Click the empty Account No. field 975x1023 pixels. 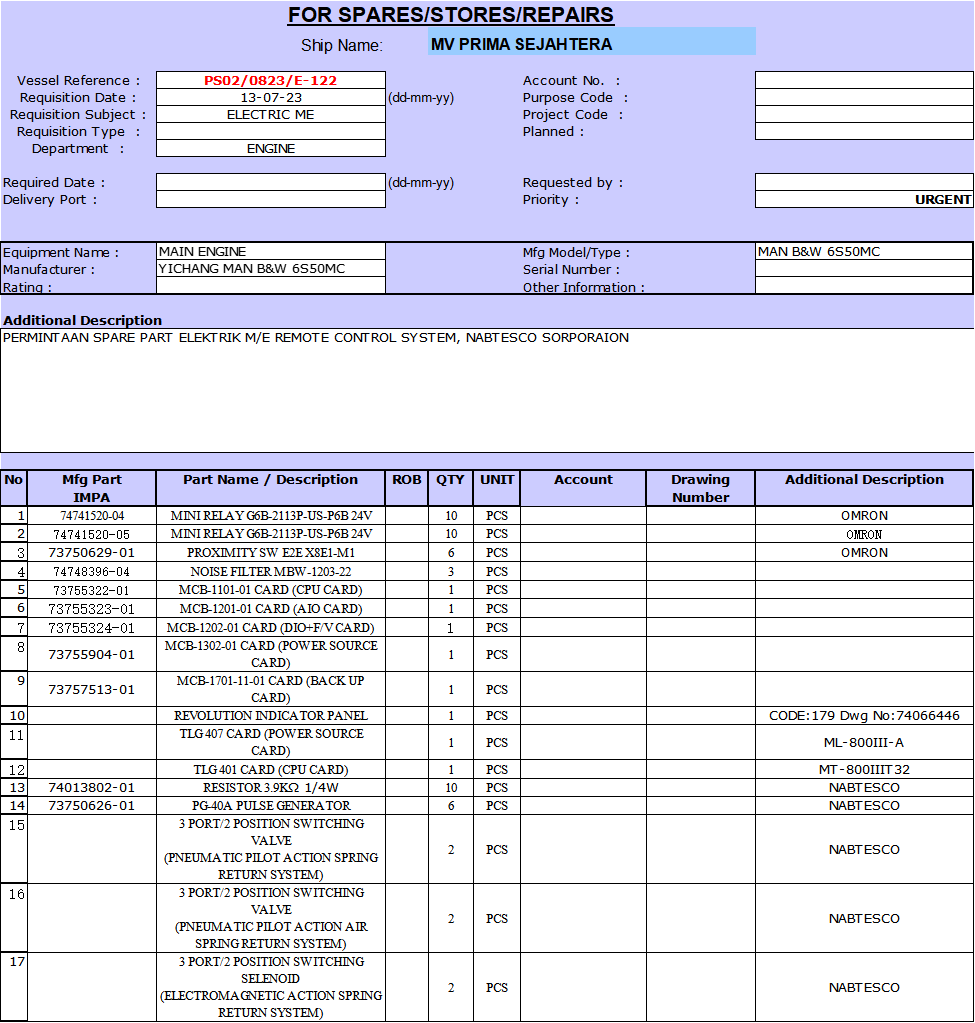[x=863, y=80]
